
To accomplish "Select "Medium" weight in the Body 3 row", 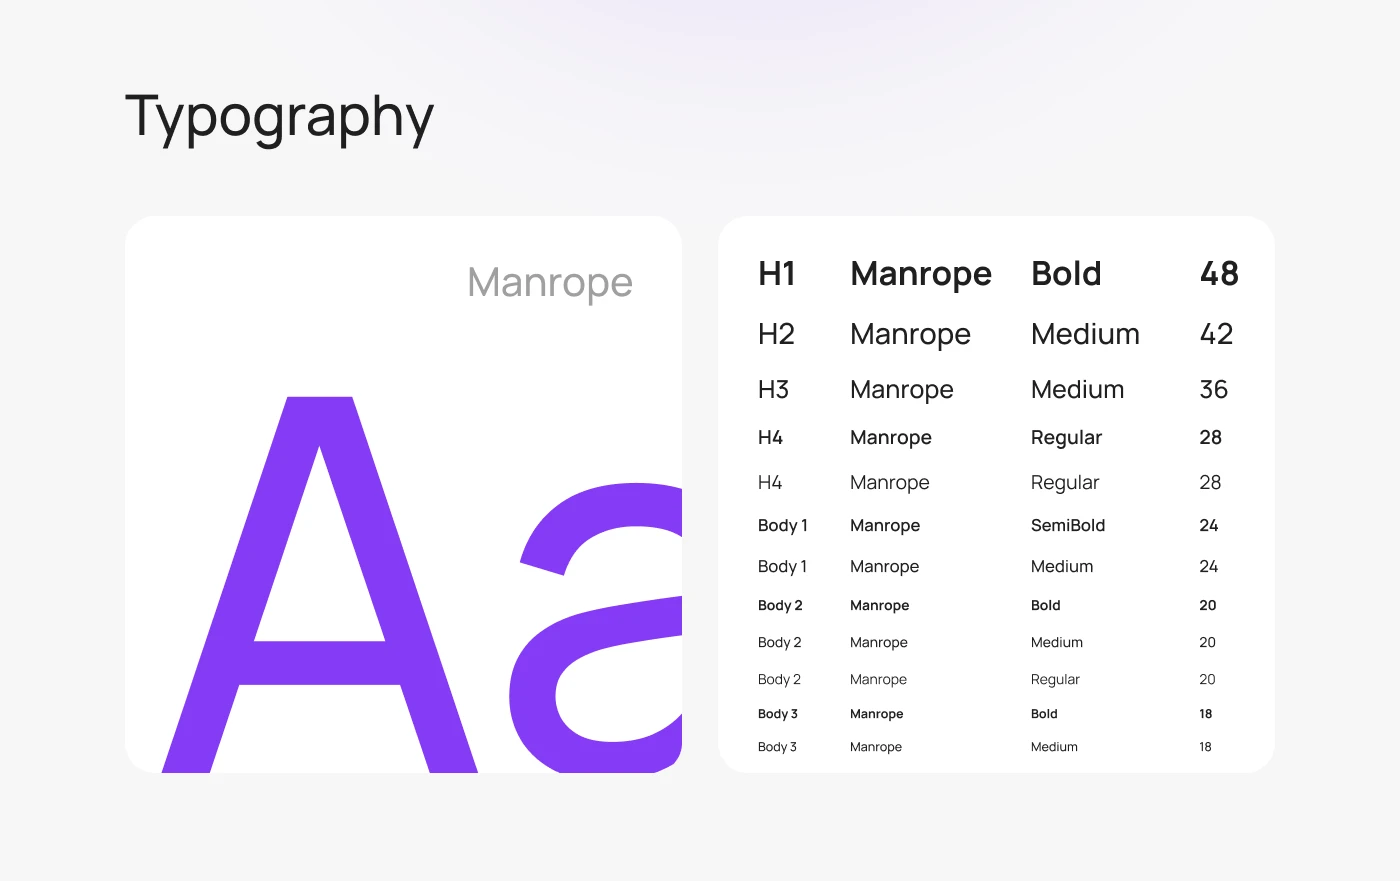I will tap(1054, 747).
